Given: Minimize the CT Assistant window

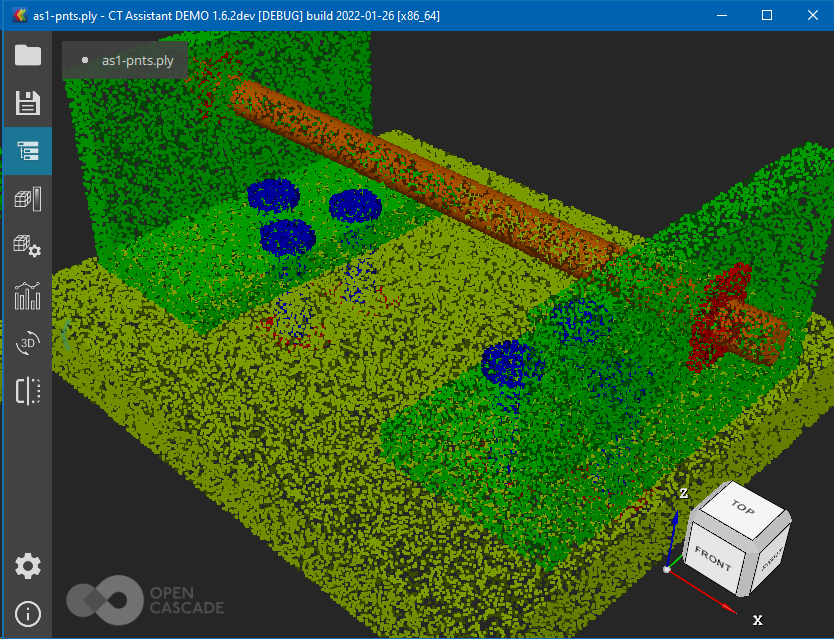Looking at the screenshot, I should 721,16.
